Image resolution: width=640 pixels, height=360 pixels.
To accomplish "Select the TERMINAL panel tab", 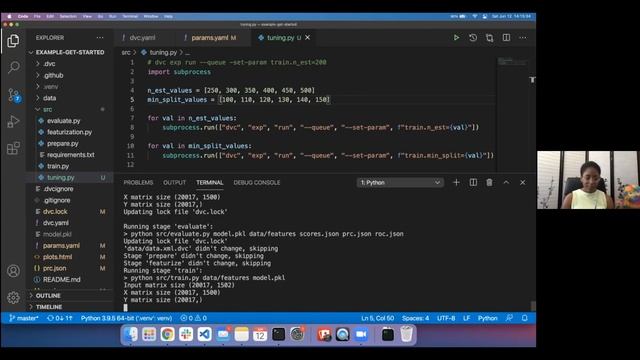I will pos(209,182).
